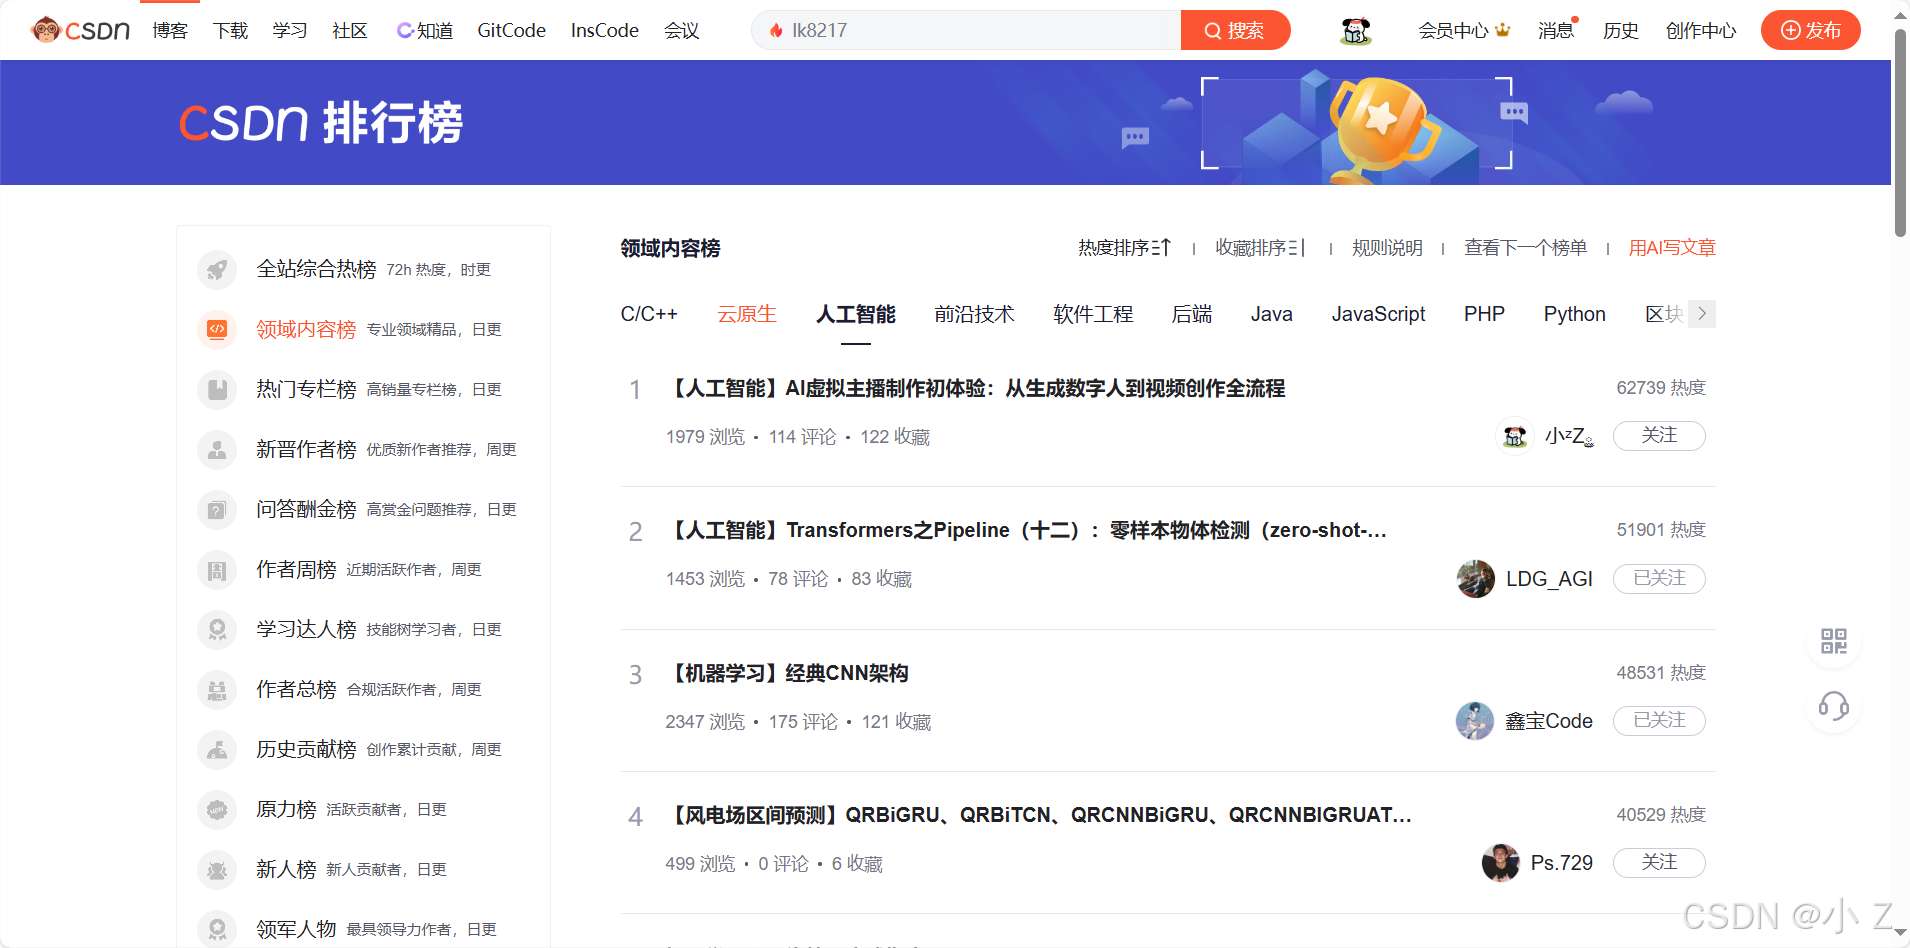The image size is (1910, 948).
Task: Open your profile avatar next to the search bar
Action: click(x=1355, y=30)
